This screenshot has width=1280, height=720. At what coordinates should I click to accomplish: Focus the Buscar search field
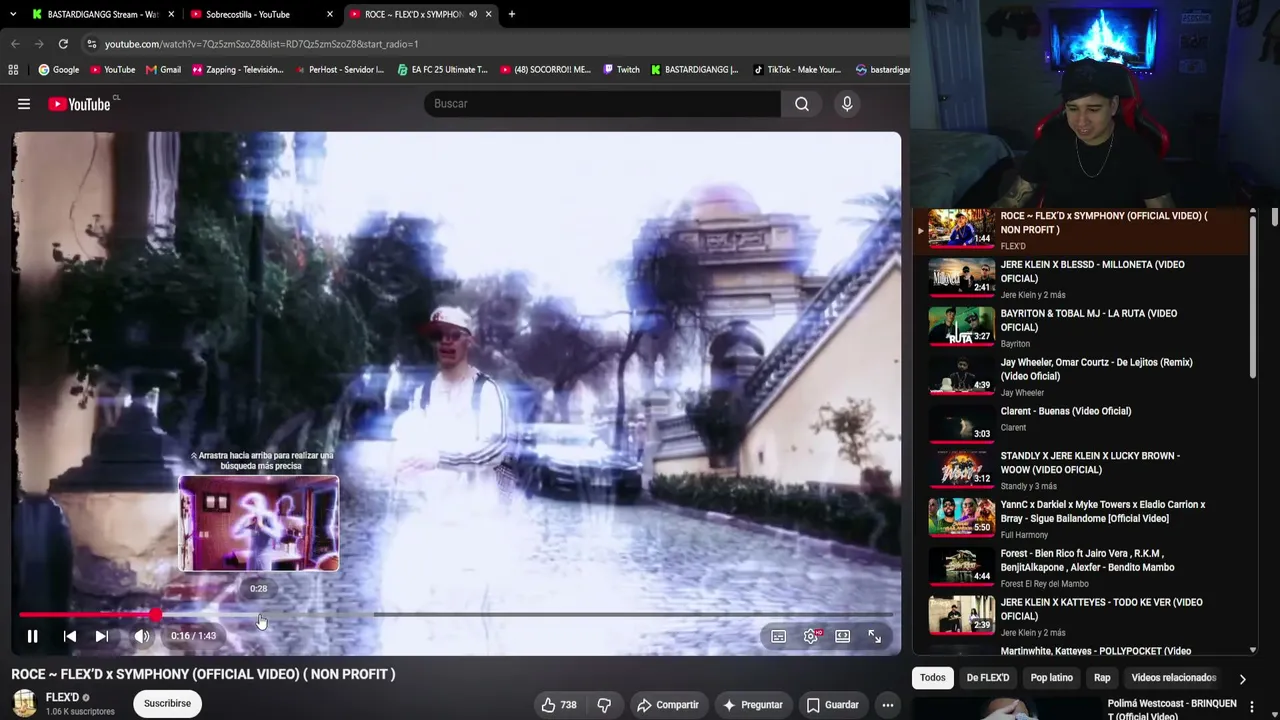coord(602,104)
